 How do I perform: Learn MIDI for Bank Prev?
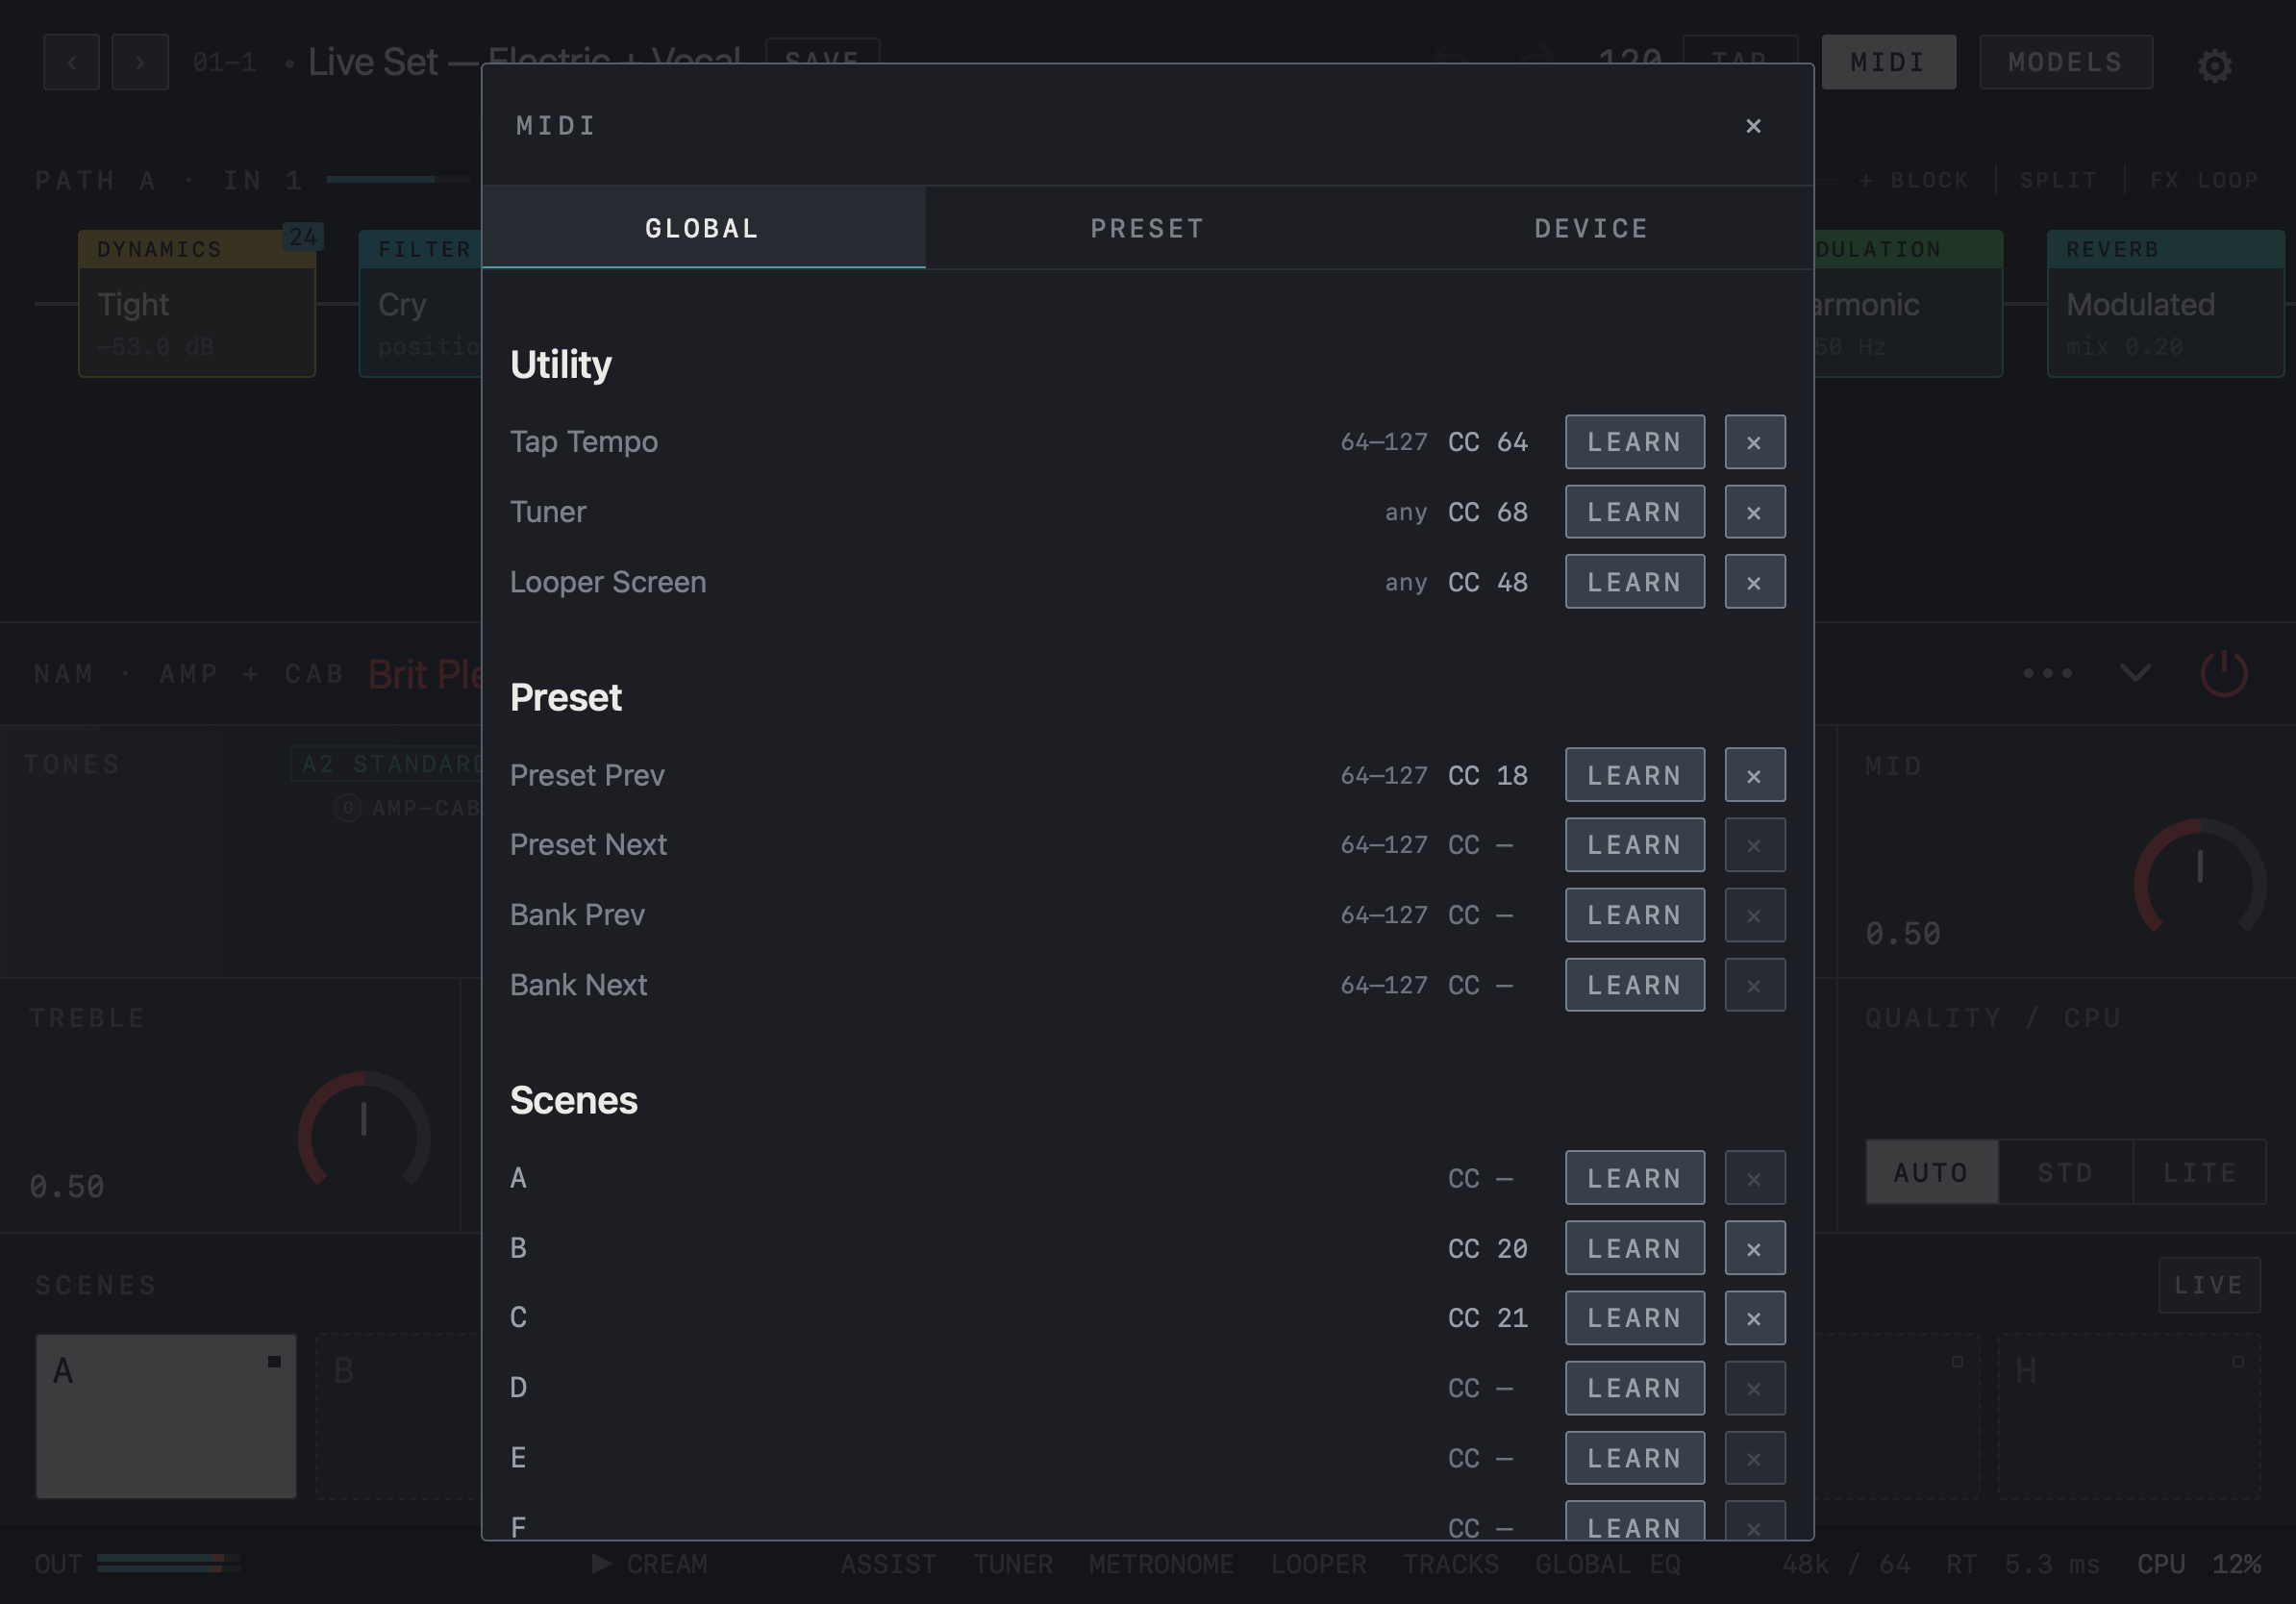point(1635,915)
